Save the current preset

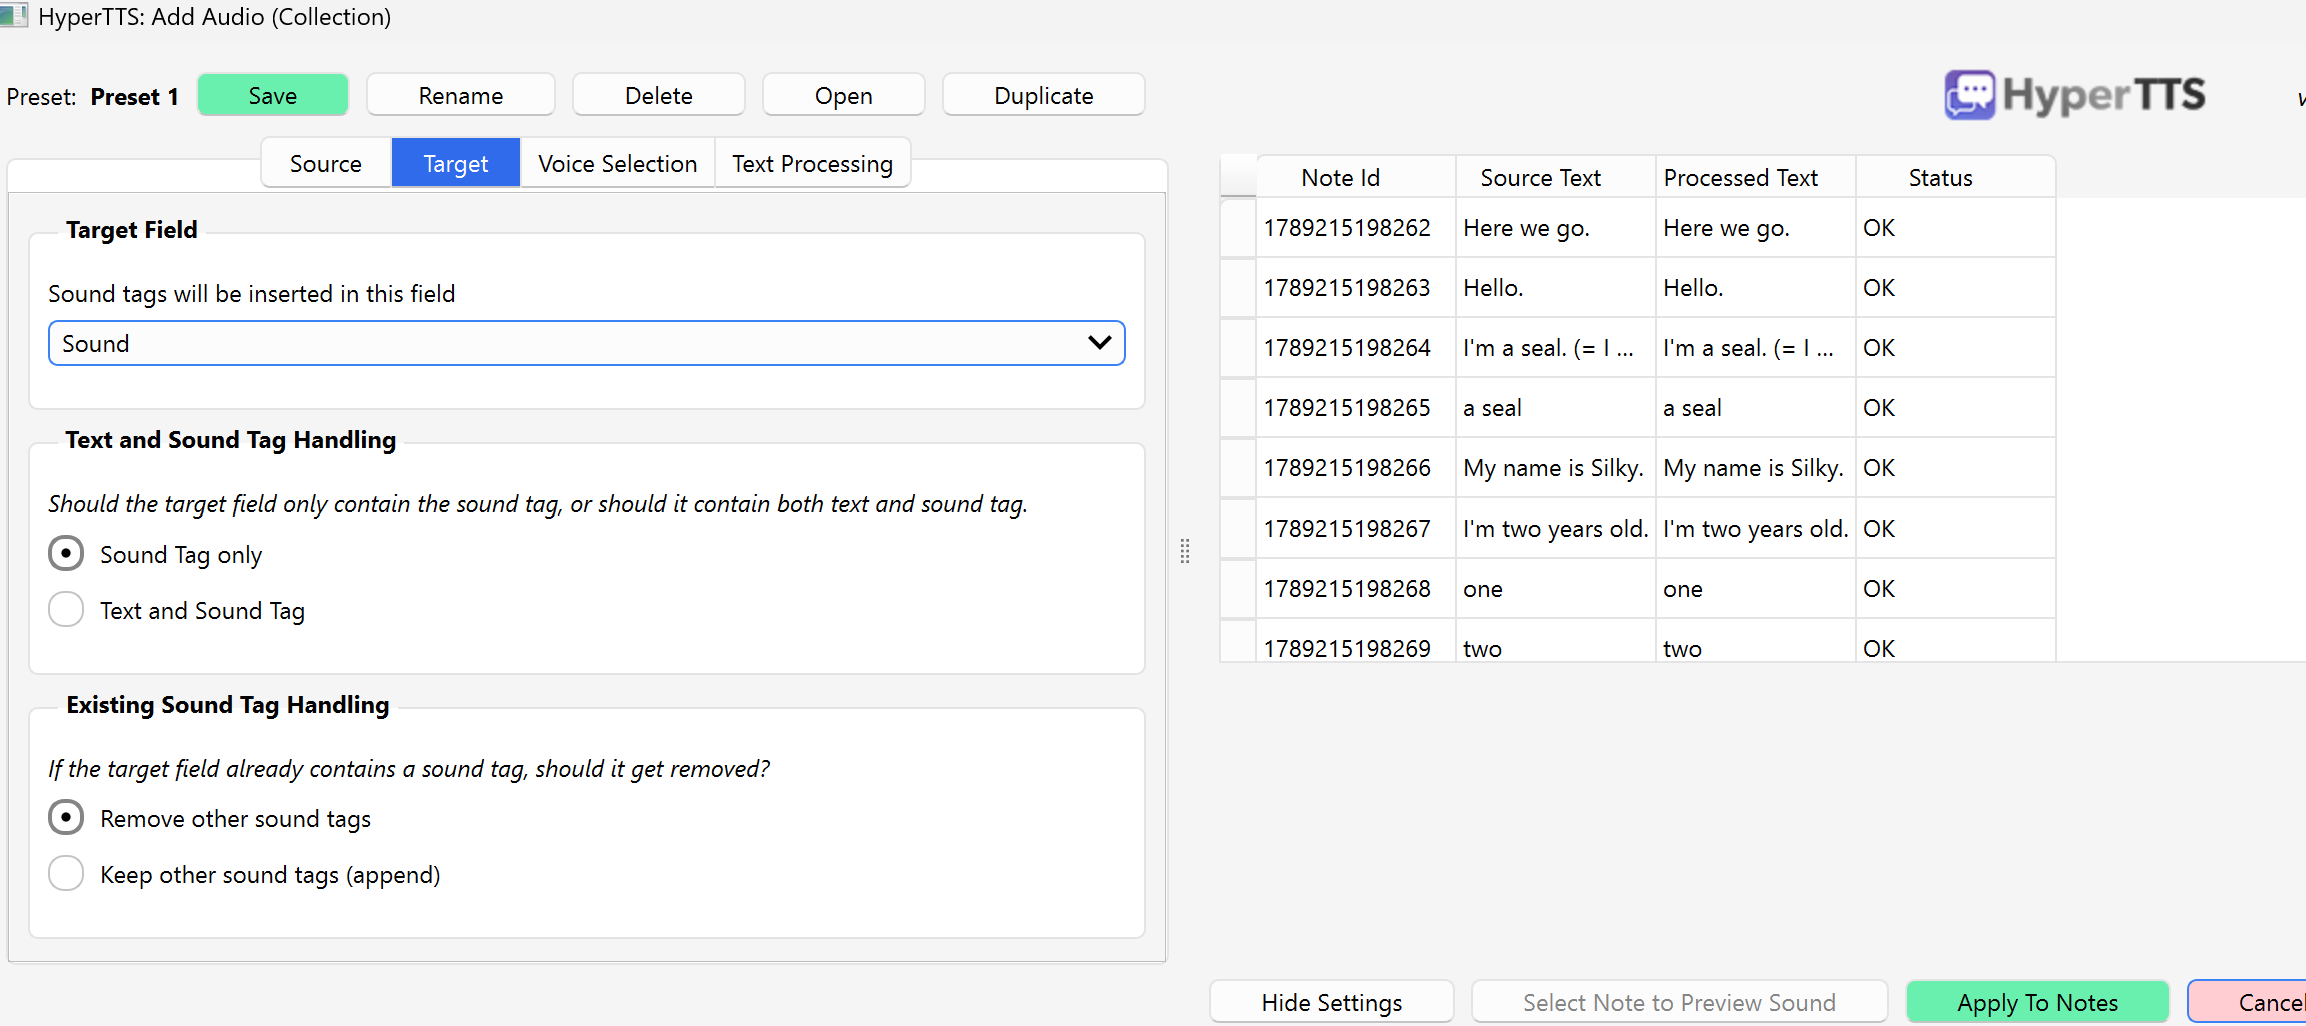[273, 95]
